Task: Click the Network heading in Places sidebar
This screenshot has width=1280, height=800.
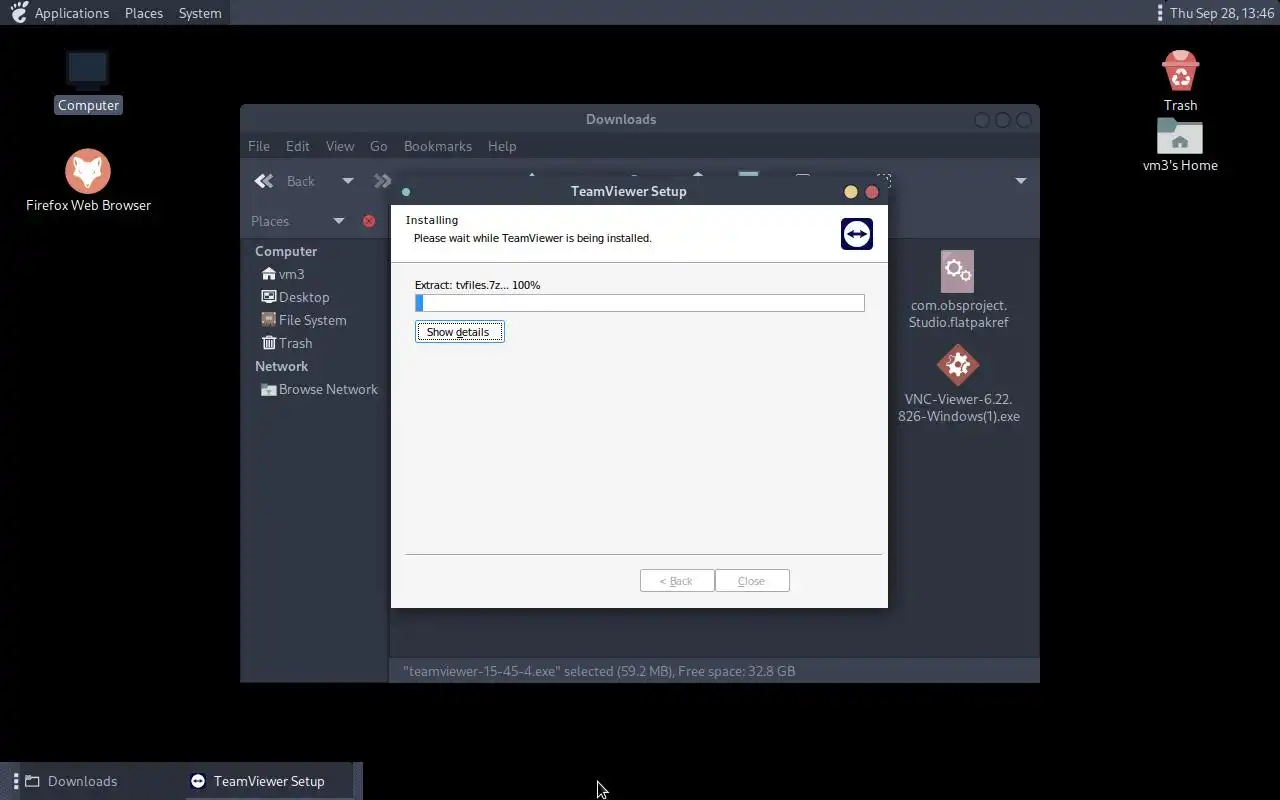Action: [282, 366]
